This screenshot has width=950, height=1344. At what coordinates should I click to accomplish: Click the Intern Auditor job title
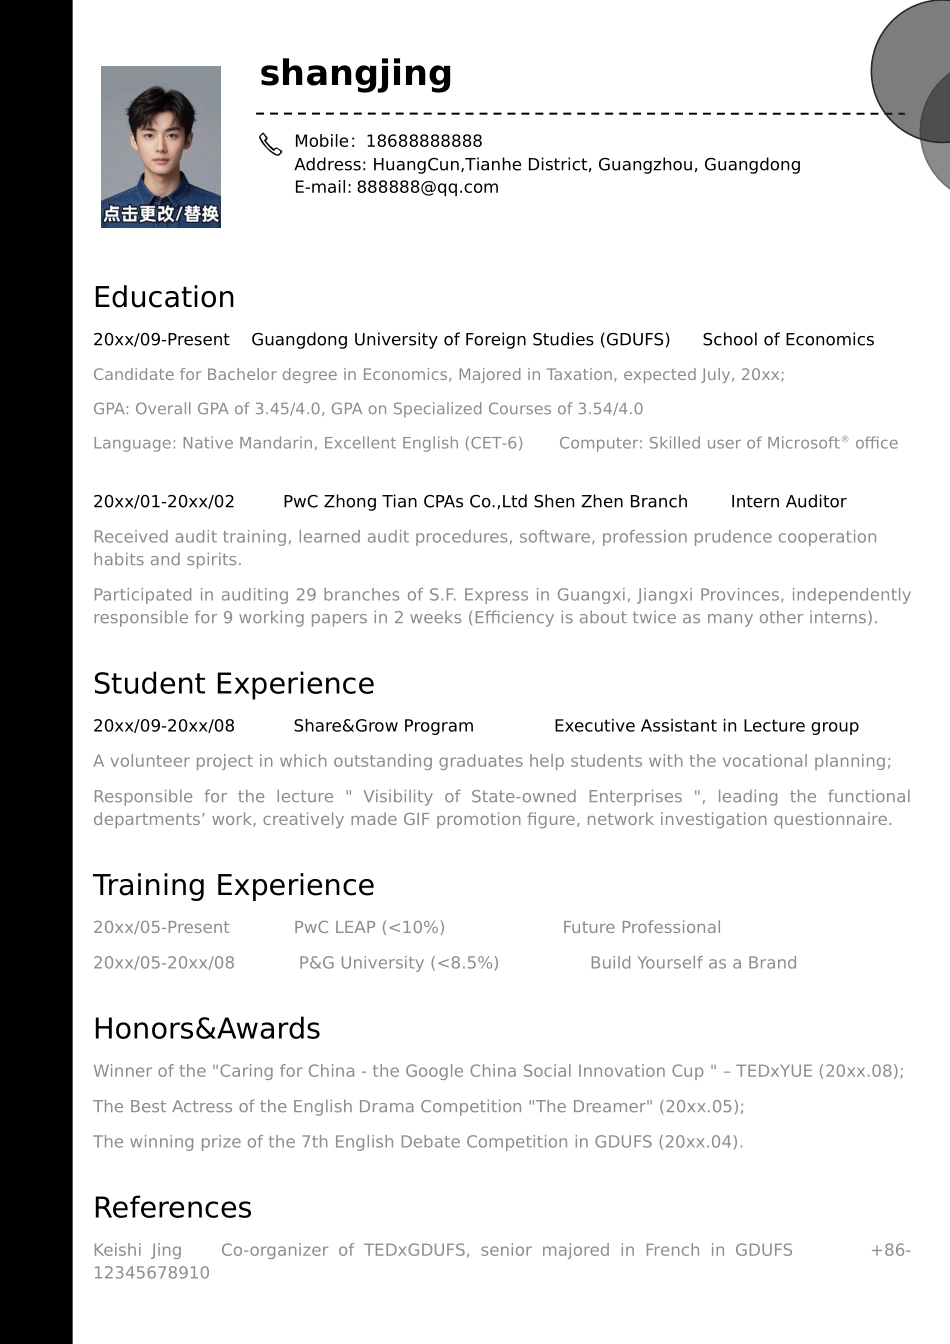(788, 501)
